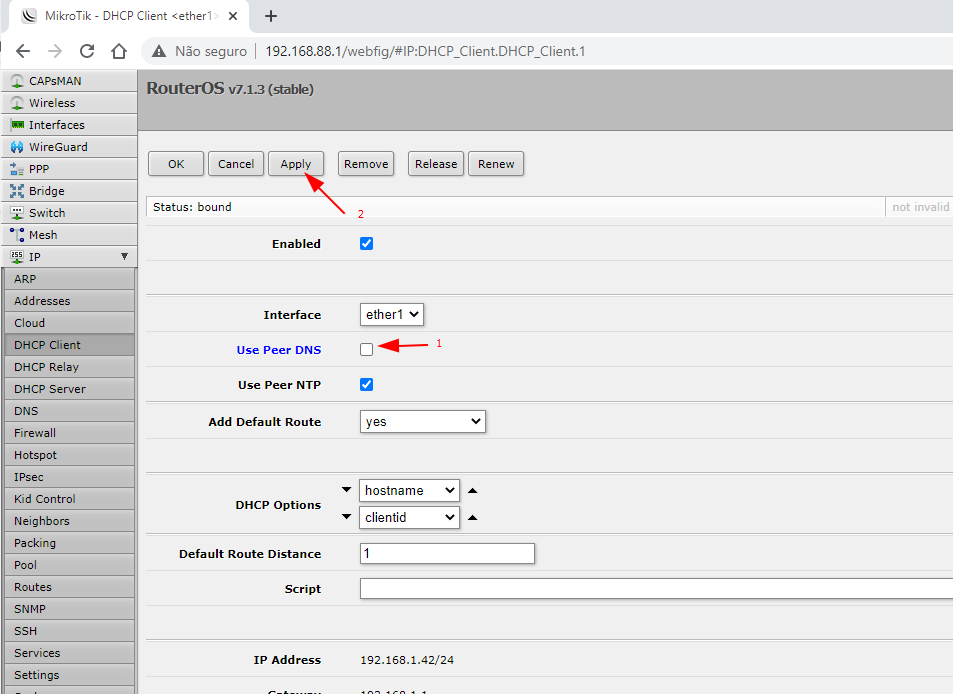
Task: Click the Switch icon
Action: click(17, 213)
